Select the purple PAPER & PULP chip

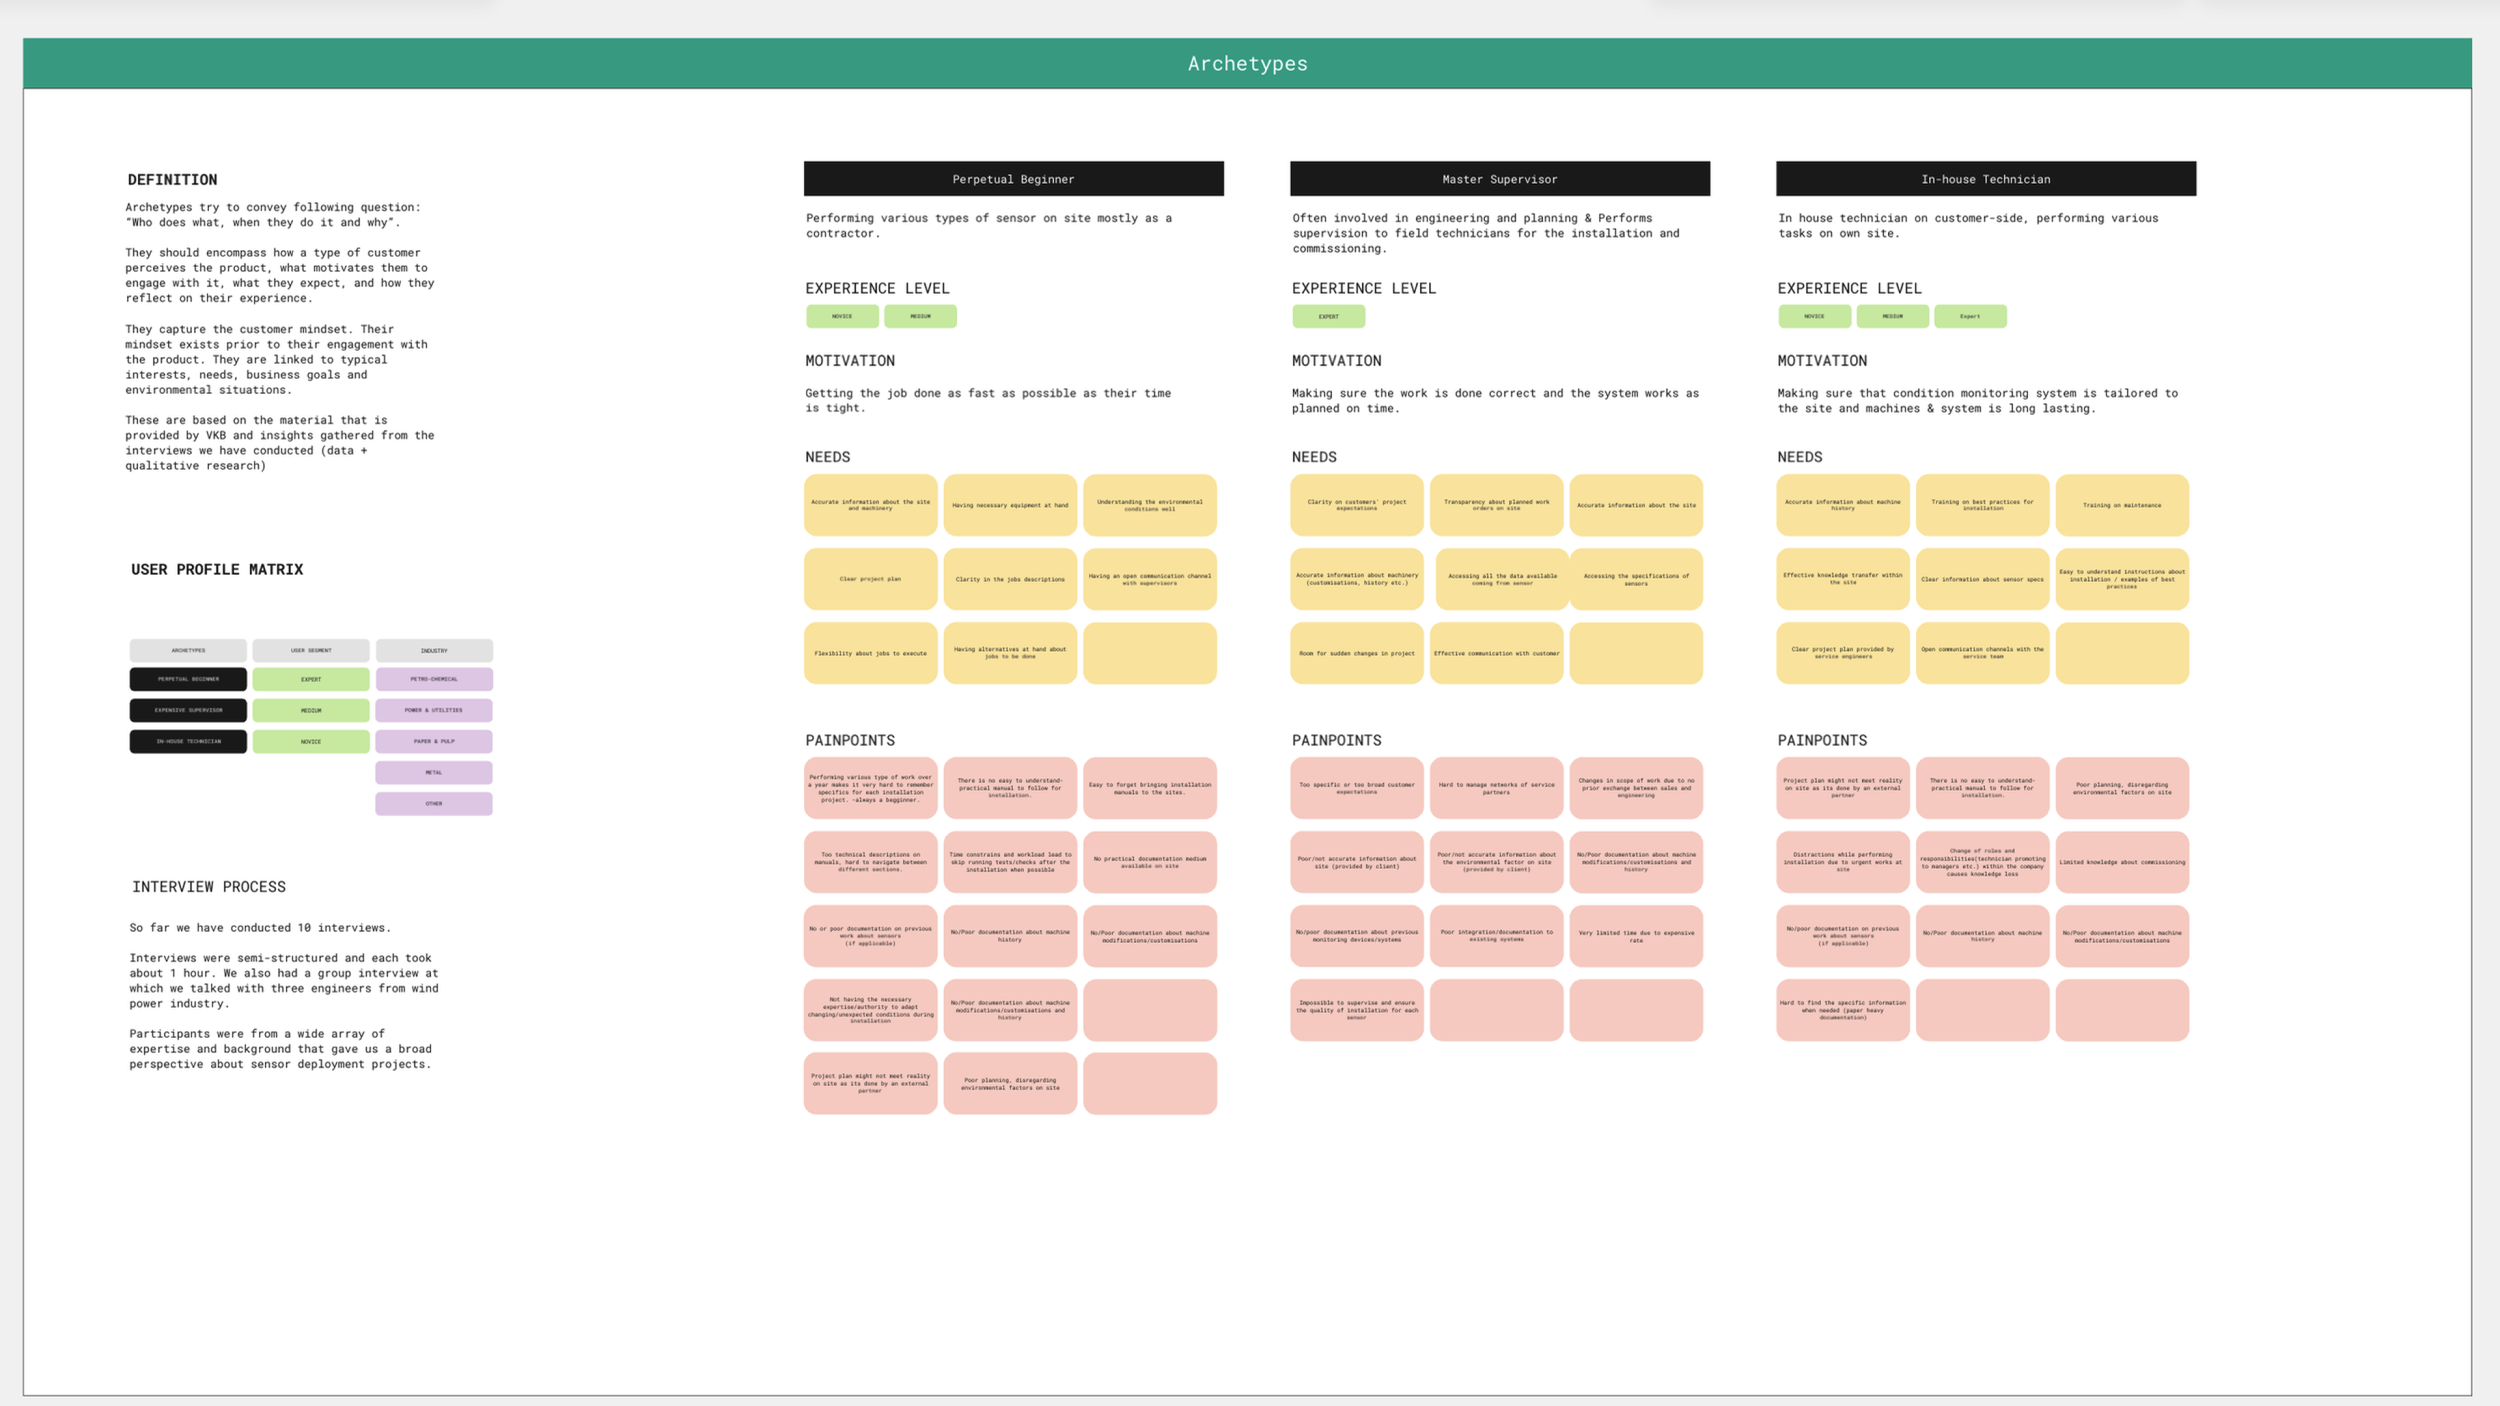[434, 741]
